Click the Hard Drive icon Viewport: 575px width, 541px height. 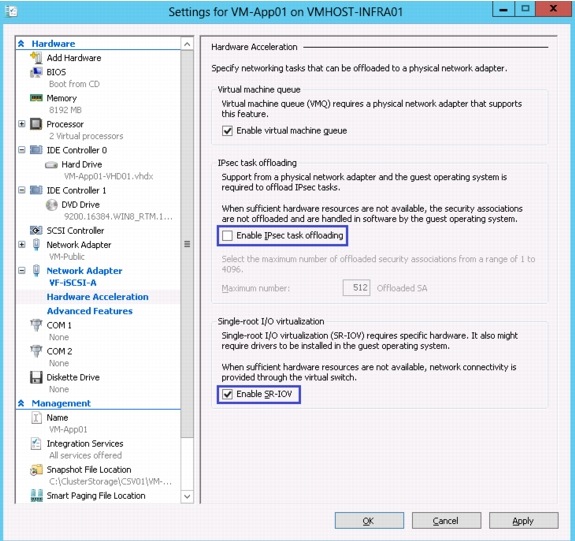(x=51, y=165)
